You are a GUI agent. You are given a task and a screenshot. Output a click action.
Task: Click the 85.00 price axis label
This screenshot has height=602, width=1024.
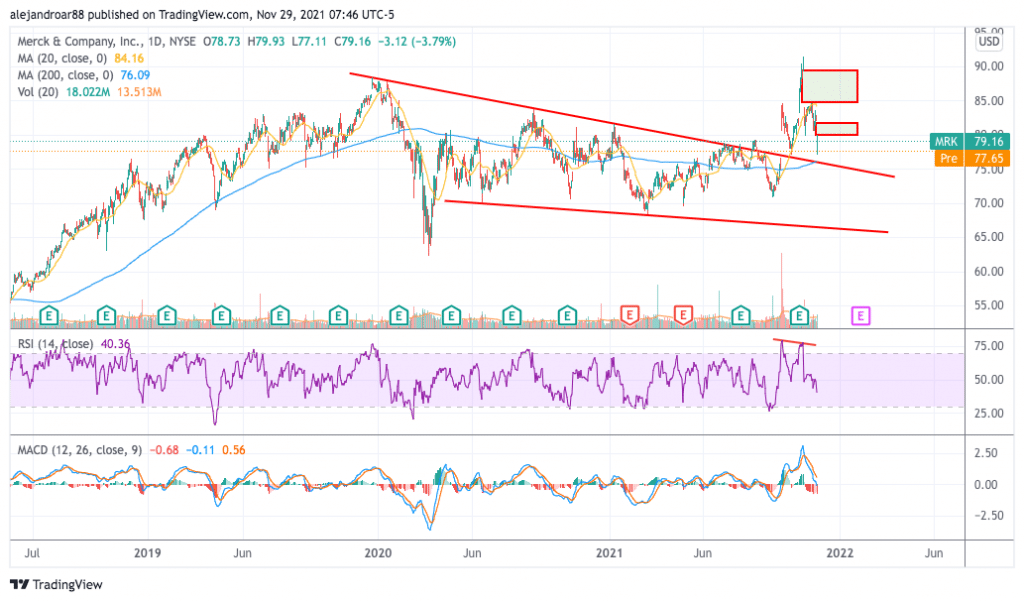click(988, 101)
